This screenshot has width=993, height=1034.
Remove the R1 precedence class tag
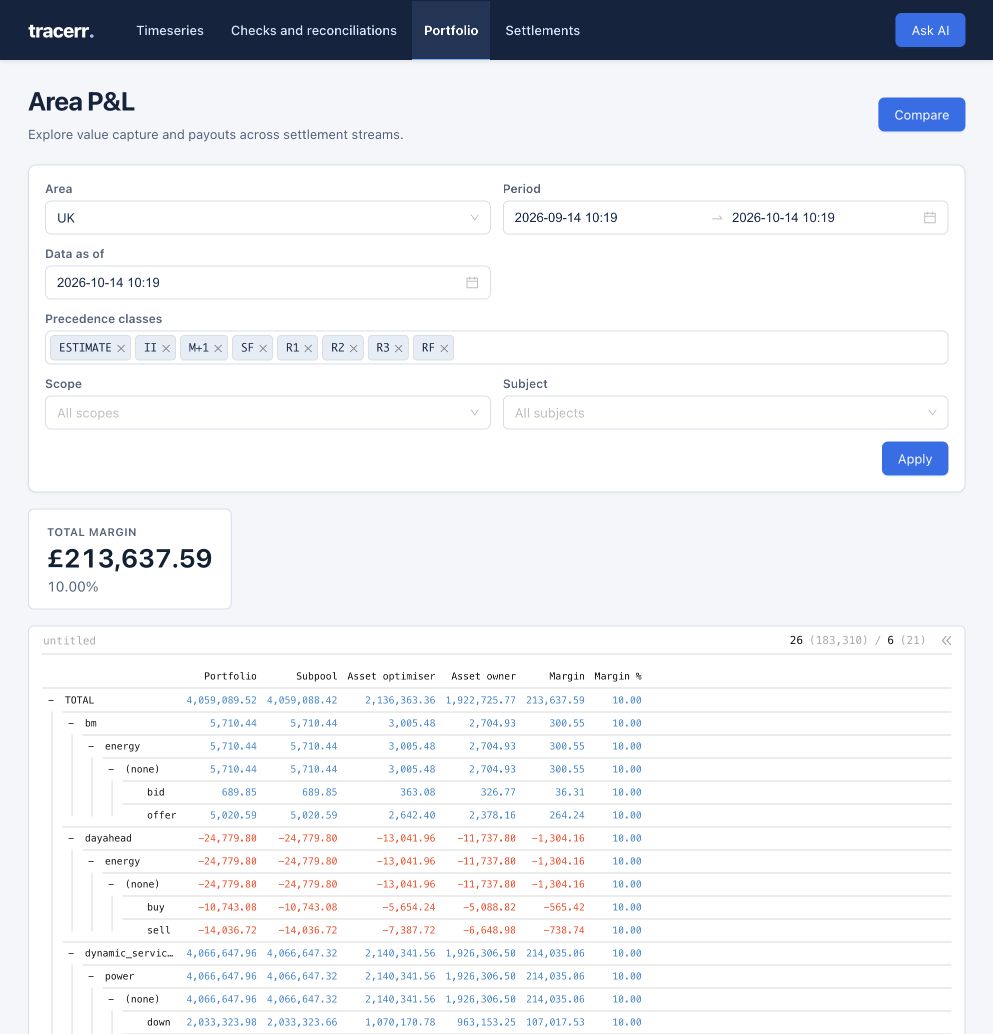pos(308,348)
